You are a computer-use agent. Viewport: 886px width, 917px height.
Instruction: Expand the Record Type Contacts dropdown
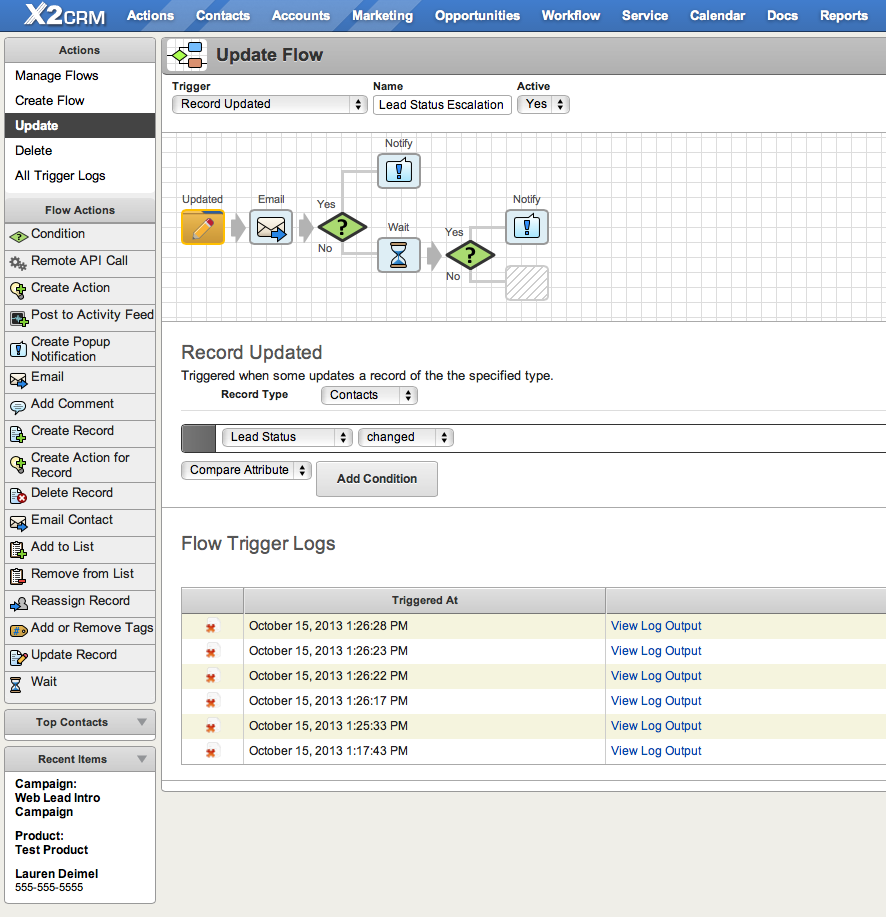click(368, 395)
